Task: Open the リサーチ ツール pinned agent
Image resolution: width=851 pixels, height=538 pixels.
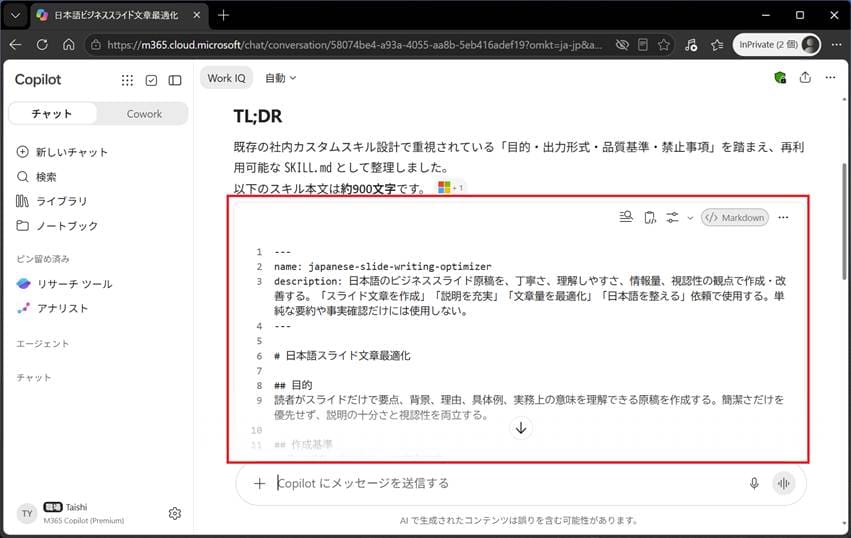Action: click(65, 284)
